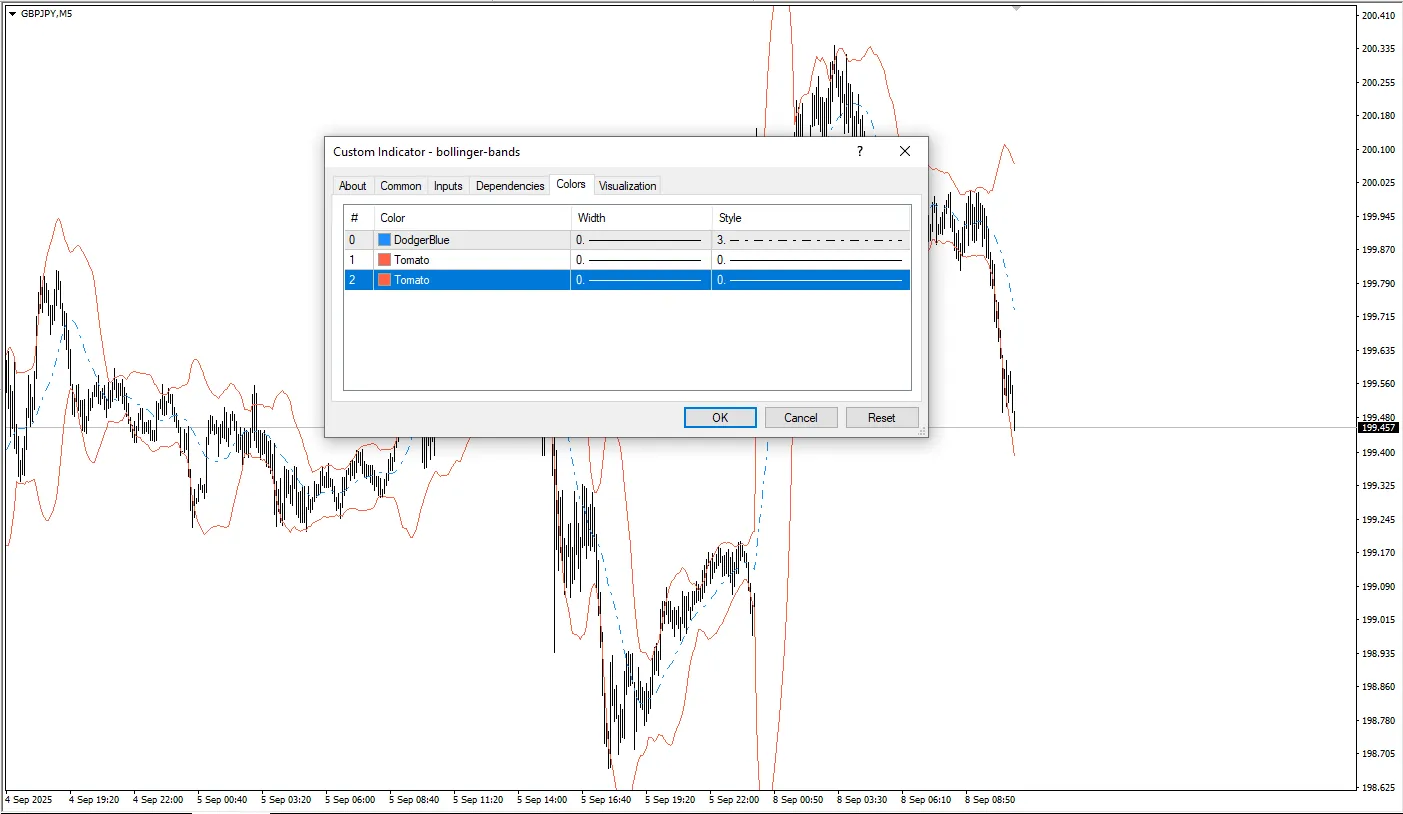Click the 198.625 price axis label
This screenshot has width=1403, height=814.
(x=1378, y=787)
